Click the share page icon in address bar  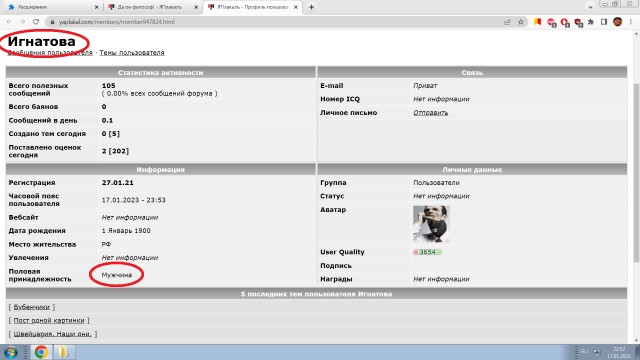(x=507, y=22)
